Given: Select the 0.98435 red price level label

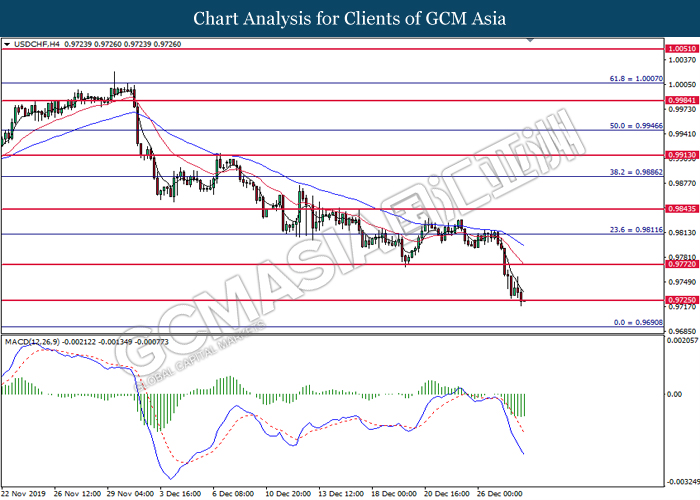Looking at the screenshot, I should pos(681,209).
